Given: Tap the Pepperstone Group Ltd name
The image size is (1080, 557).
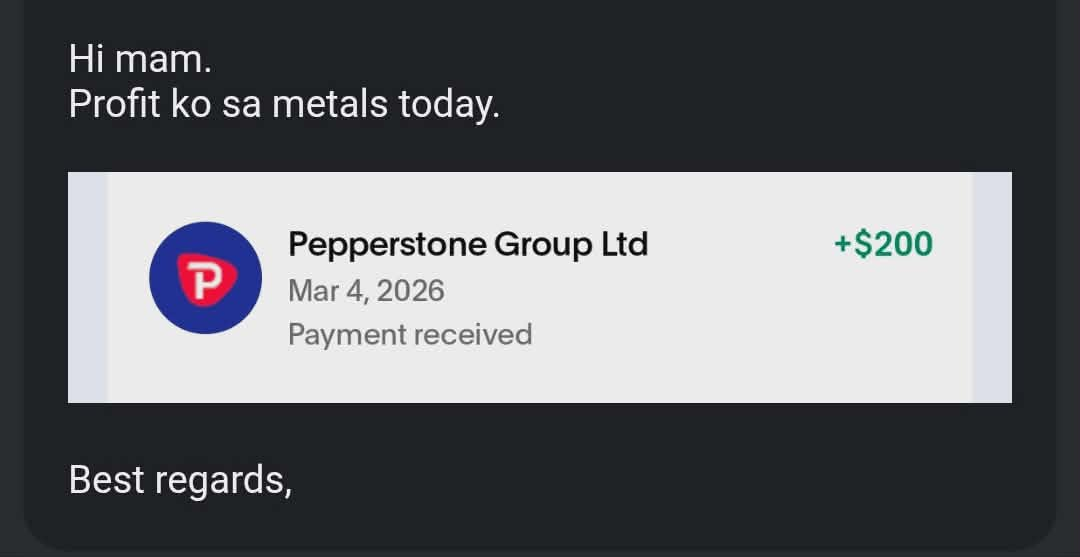Looking at the screenshot, I should coord(467,243).
